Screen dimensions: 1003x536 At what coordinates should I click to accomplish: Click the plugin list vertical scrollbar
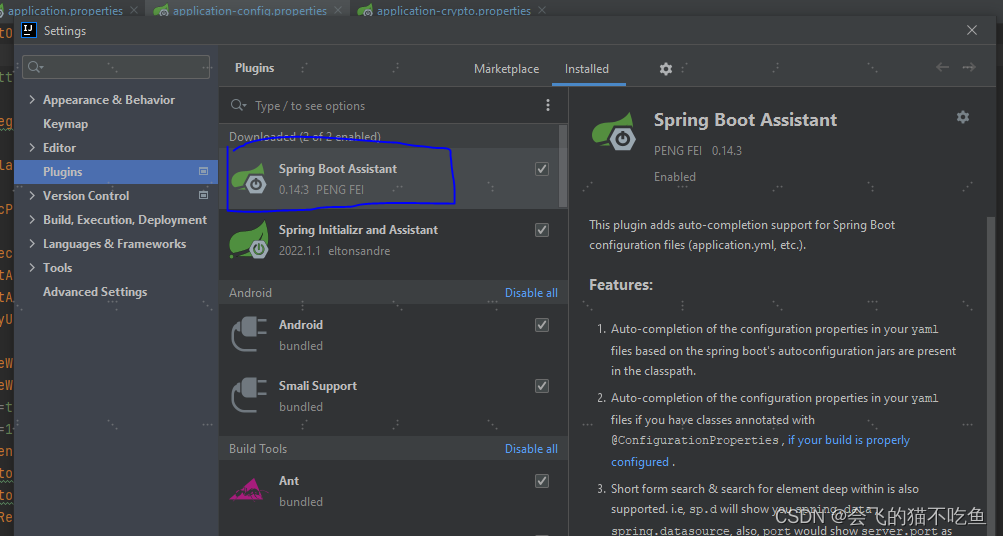click(563, 166)
